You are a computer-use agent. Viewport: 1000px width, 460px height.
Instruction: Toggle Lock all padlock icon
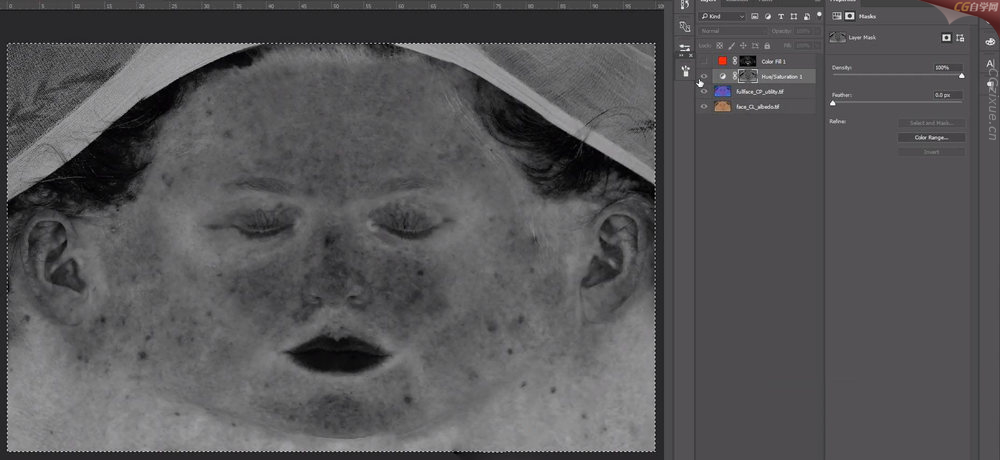[767, 46]
